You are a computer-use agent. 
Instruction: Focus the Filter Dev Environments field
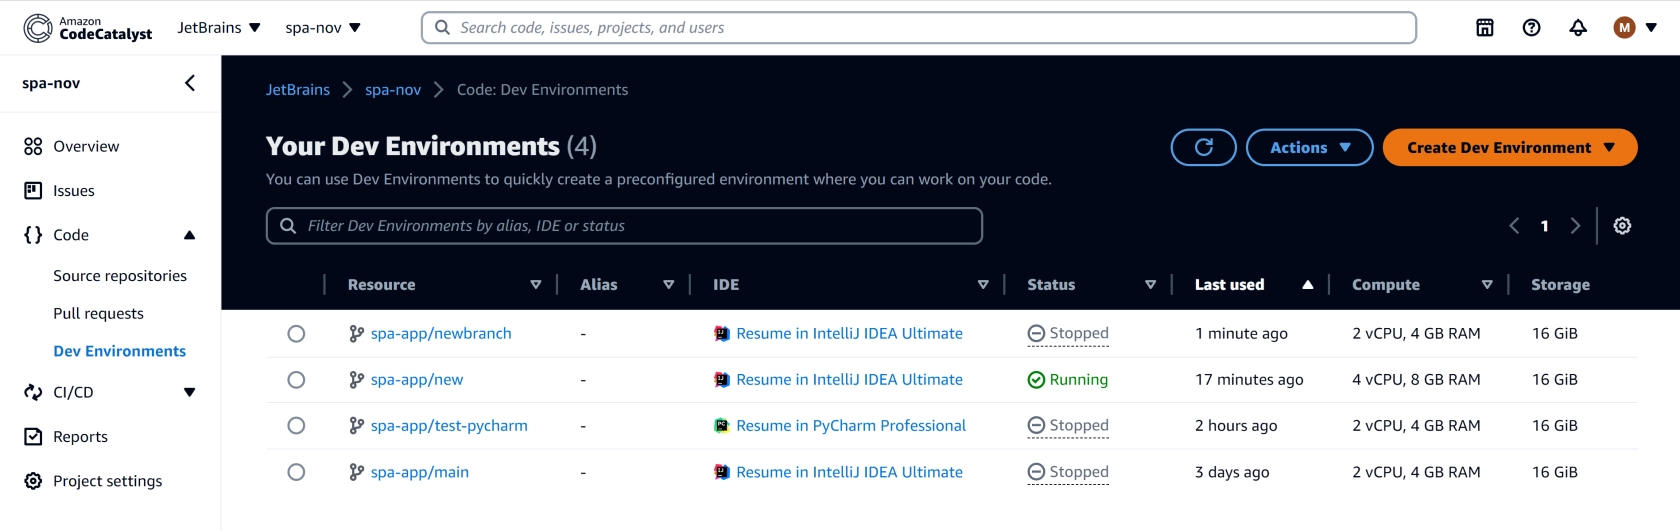(x=624, y=226)
